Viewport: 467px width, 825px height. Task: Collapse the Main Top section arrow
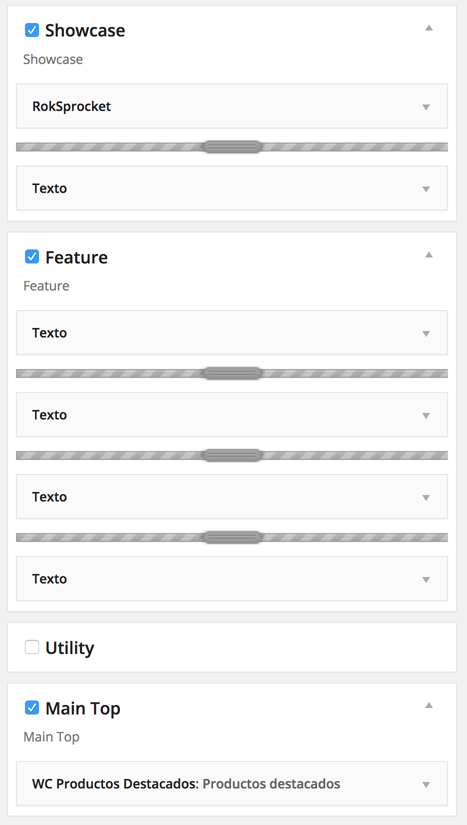429,706
